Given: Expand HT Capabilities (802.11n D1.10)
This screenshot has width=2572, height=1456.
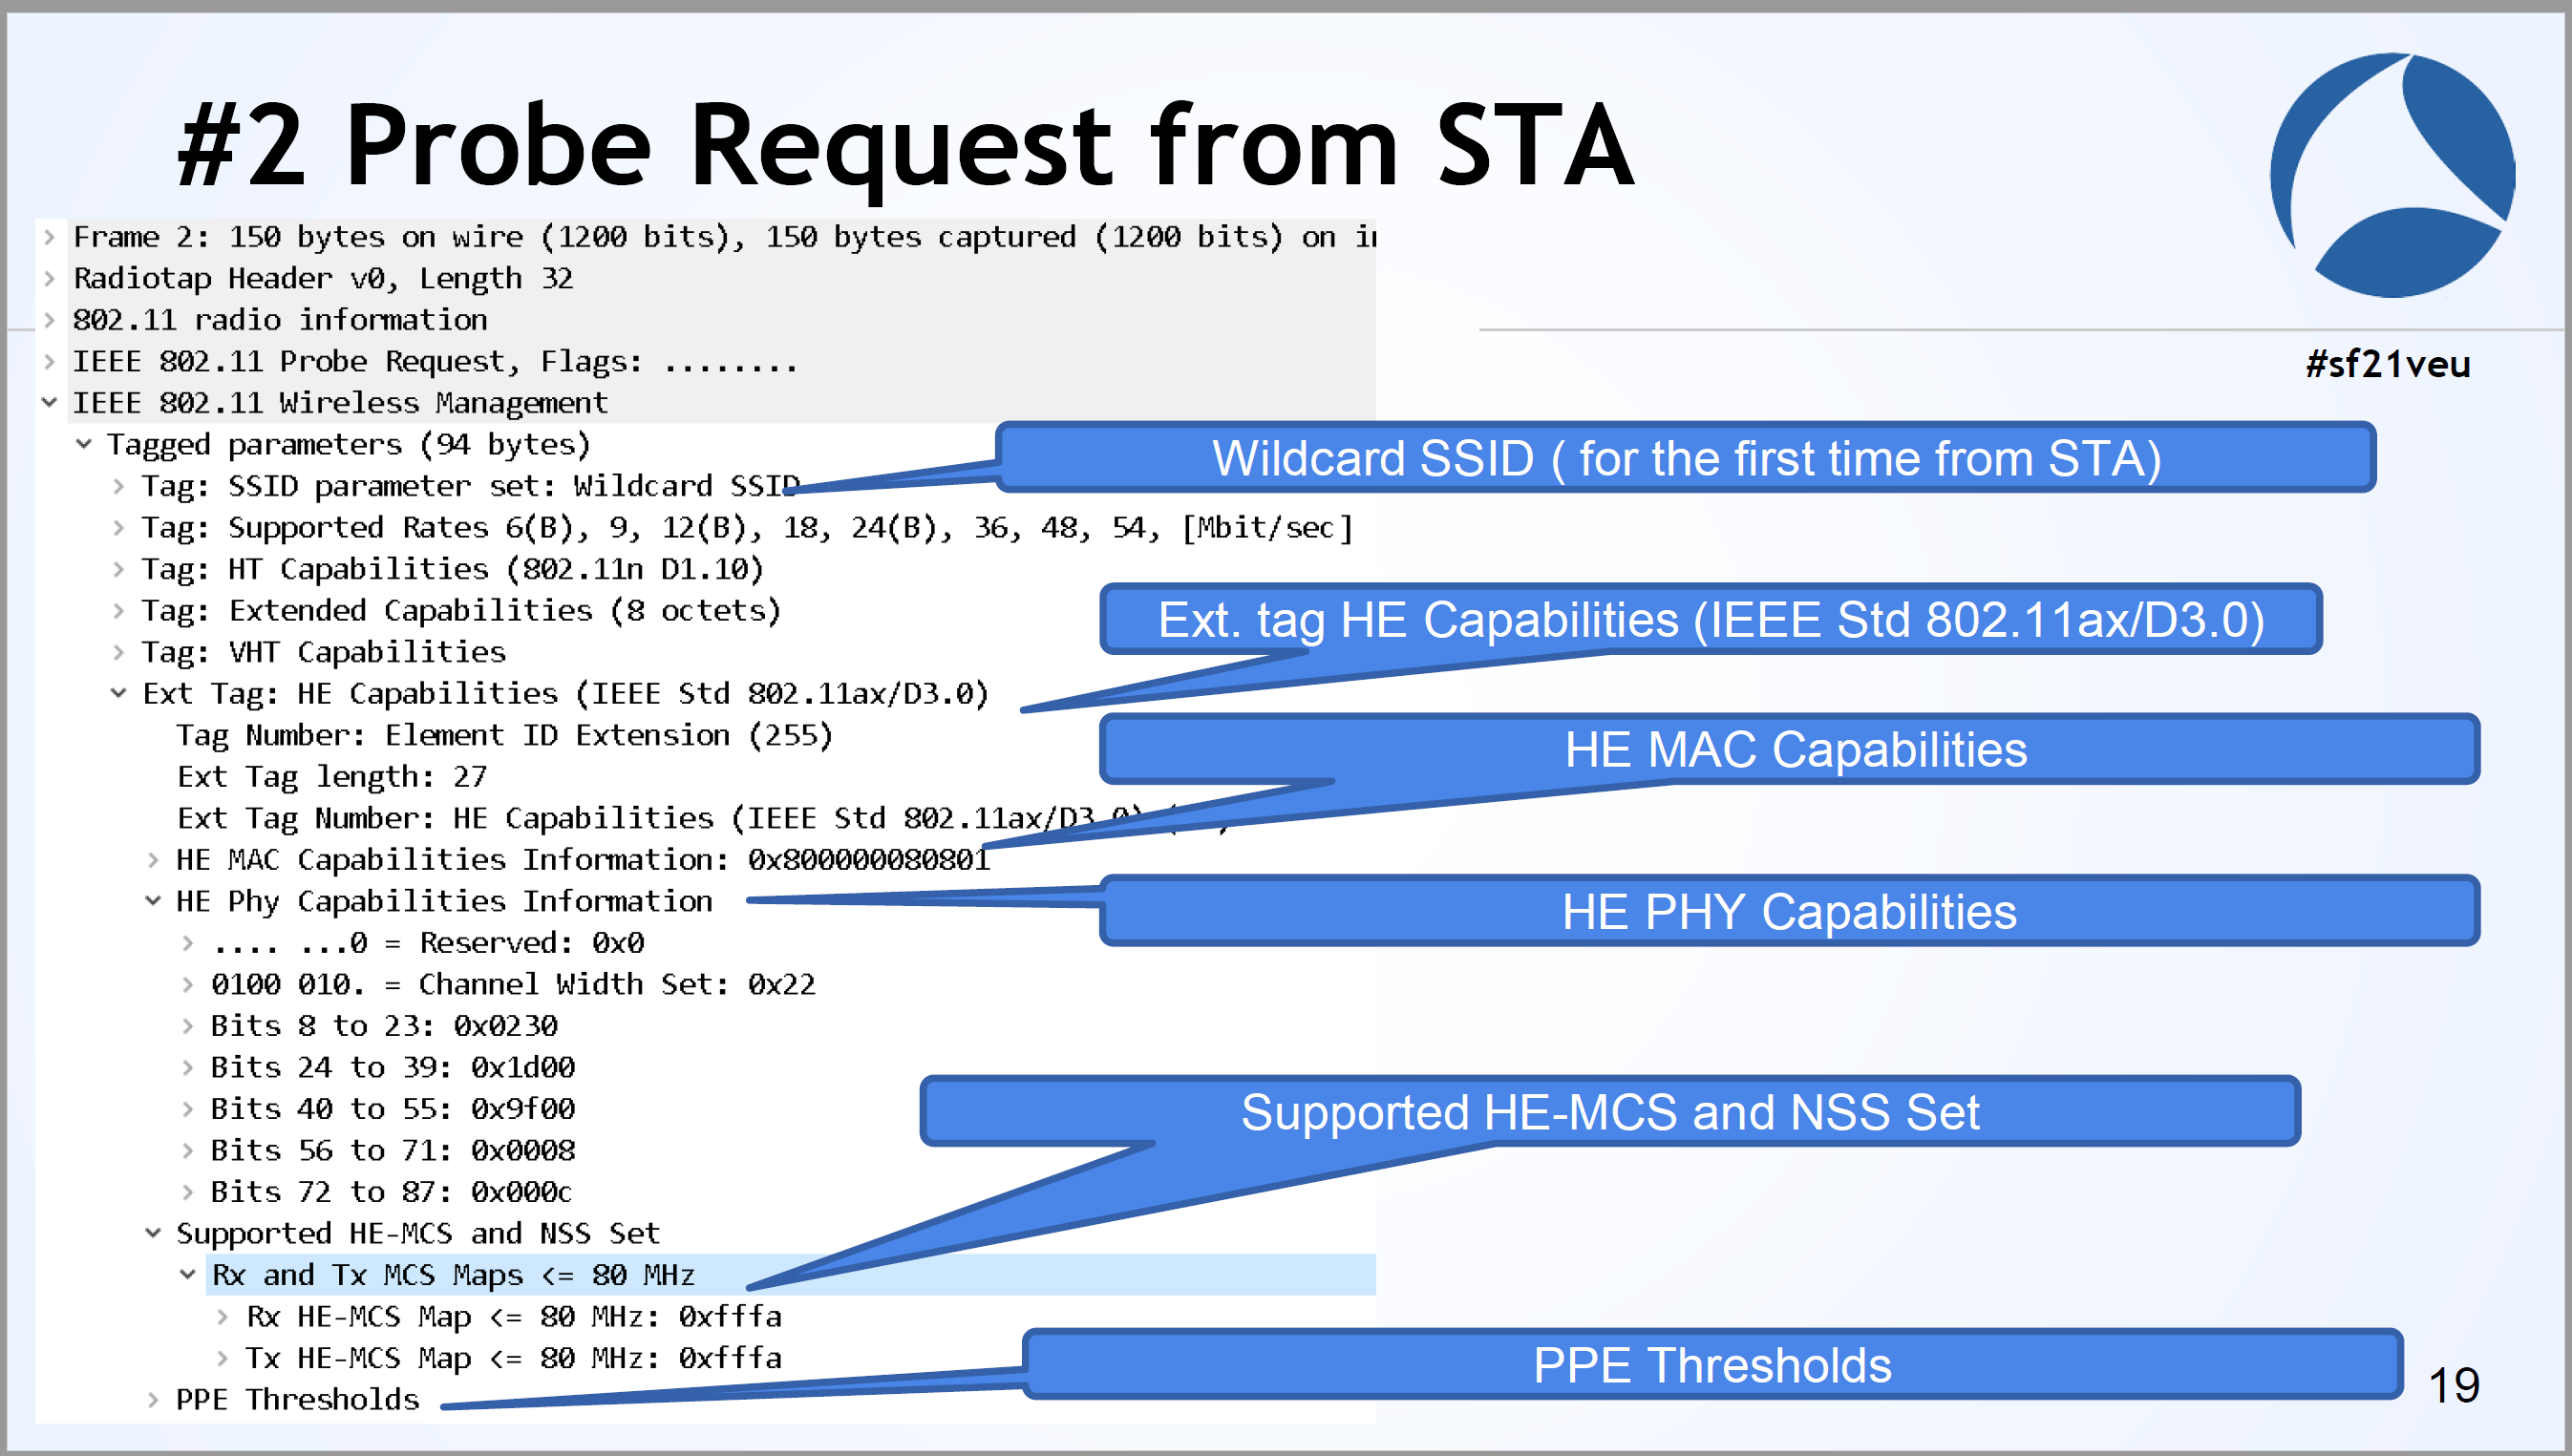Looking at the screenshot, I should coord(118,569).
